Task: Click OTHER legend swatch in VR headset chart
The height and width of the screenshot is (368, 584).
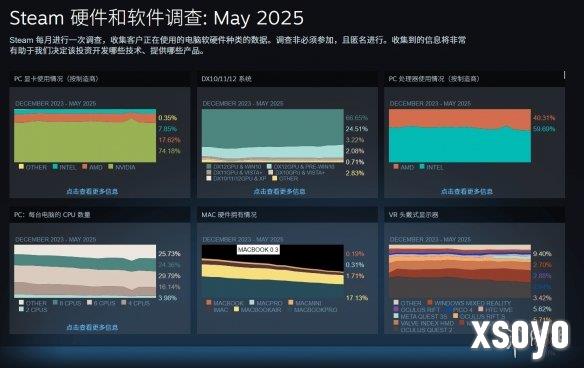Action: 396,302
